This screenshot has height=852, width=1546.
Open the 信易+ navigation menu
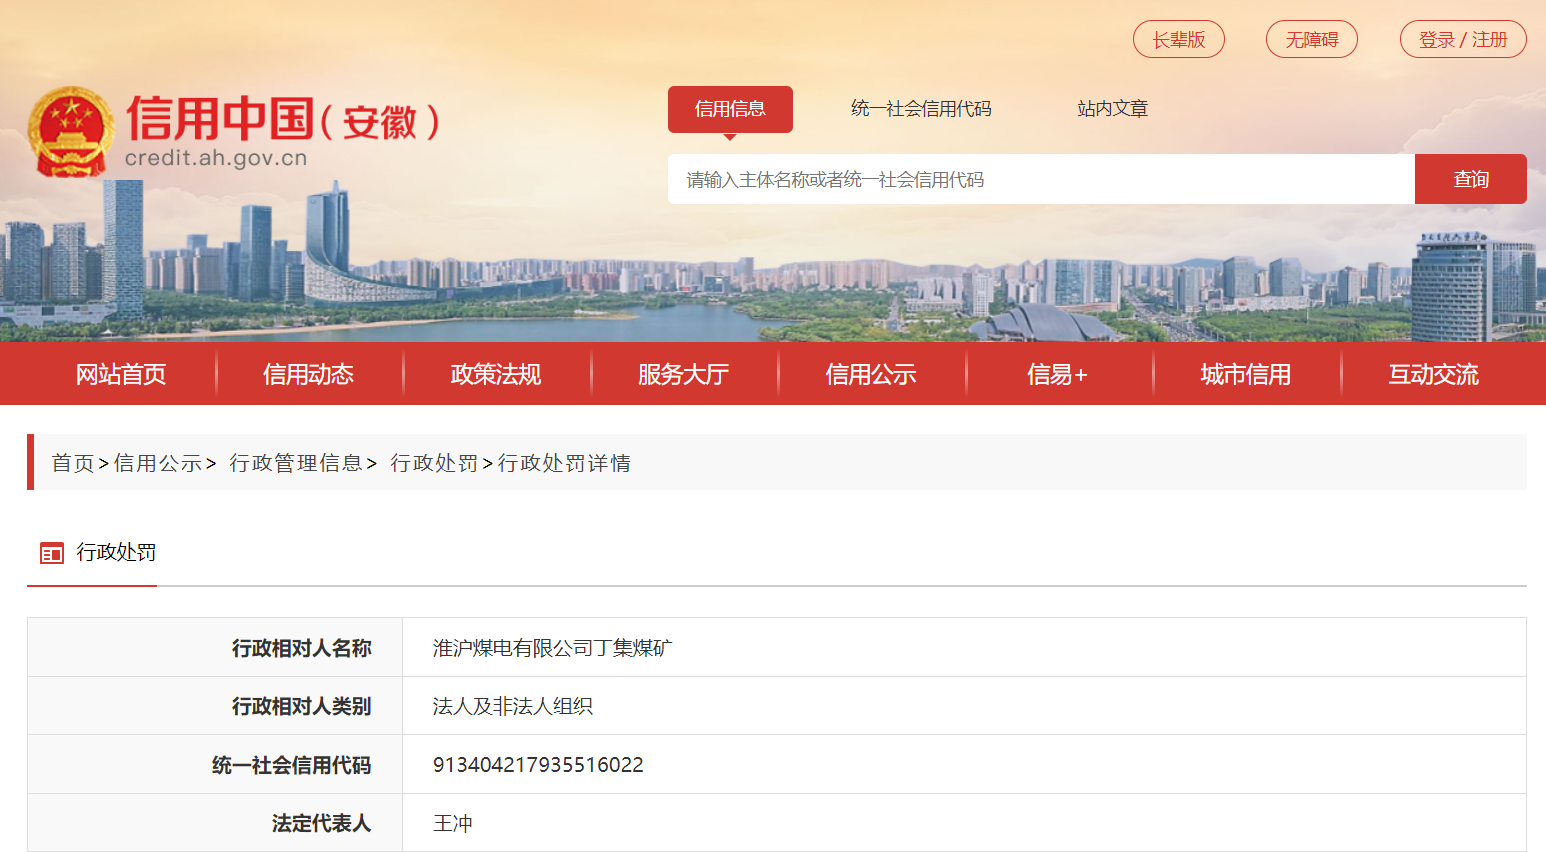pos(1057,374)
